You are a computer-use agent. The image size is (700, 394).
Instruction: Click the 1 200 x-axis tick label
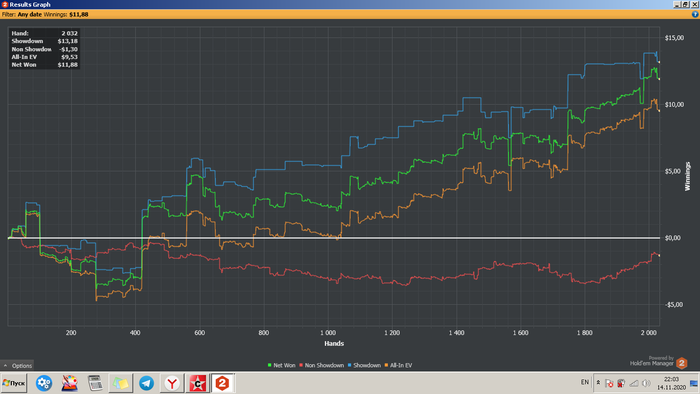click(392, 333)
